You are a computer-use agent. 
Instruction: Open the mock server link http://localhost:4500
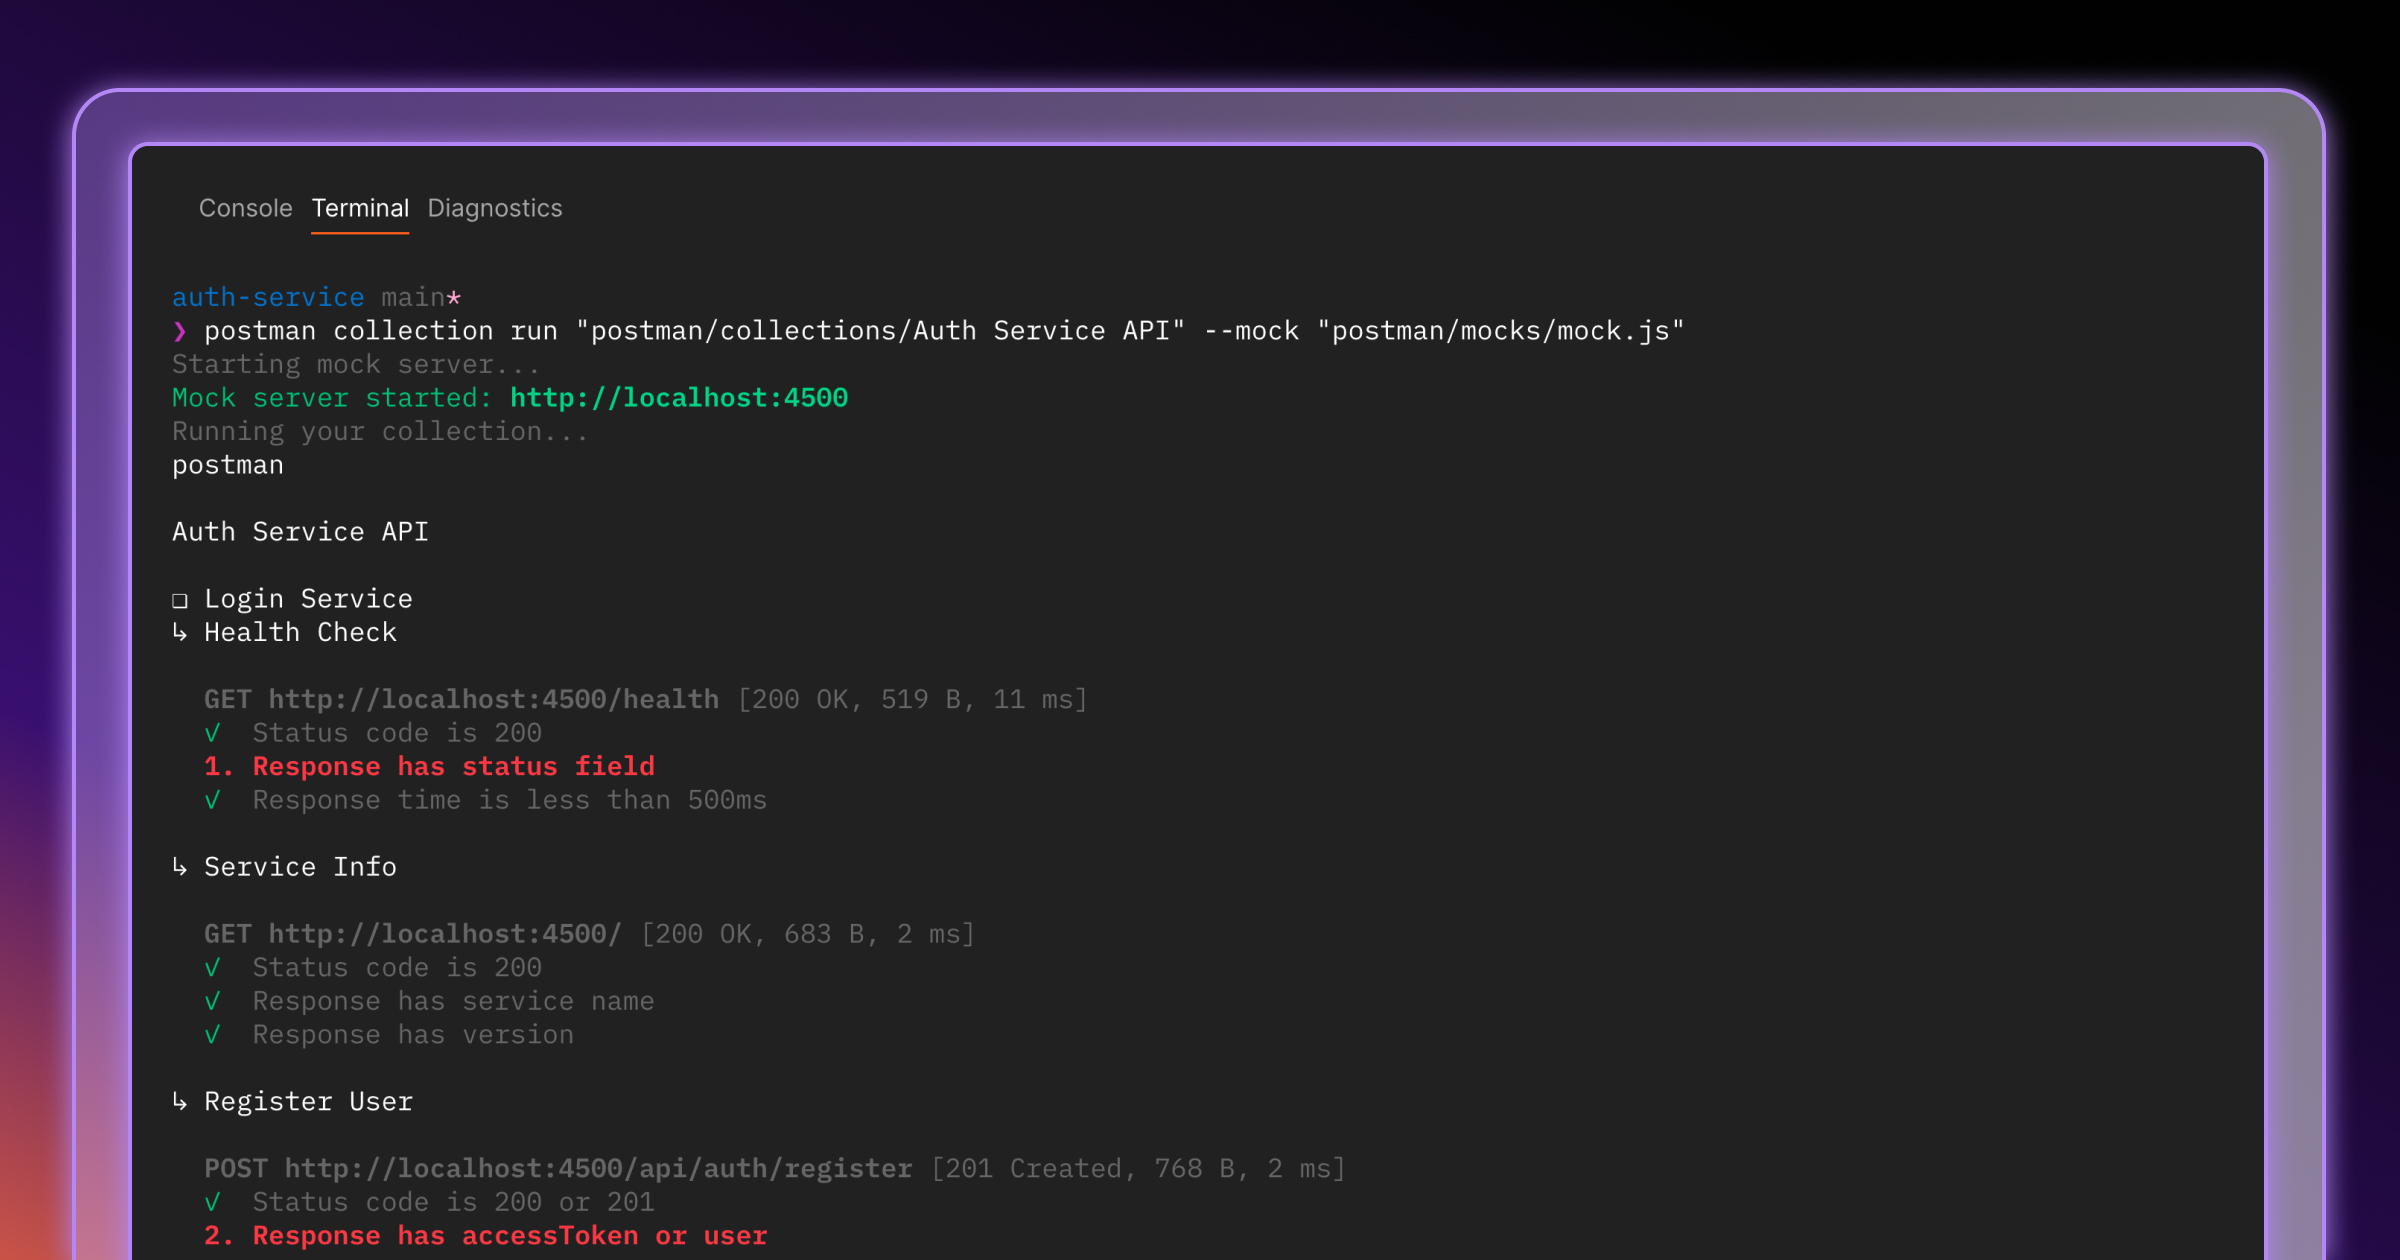click(x=679, y=398)
